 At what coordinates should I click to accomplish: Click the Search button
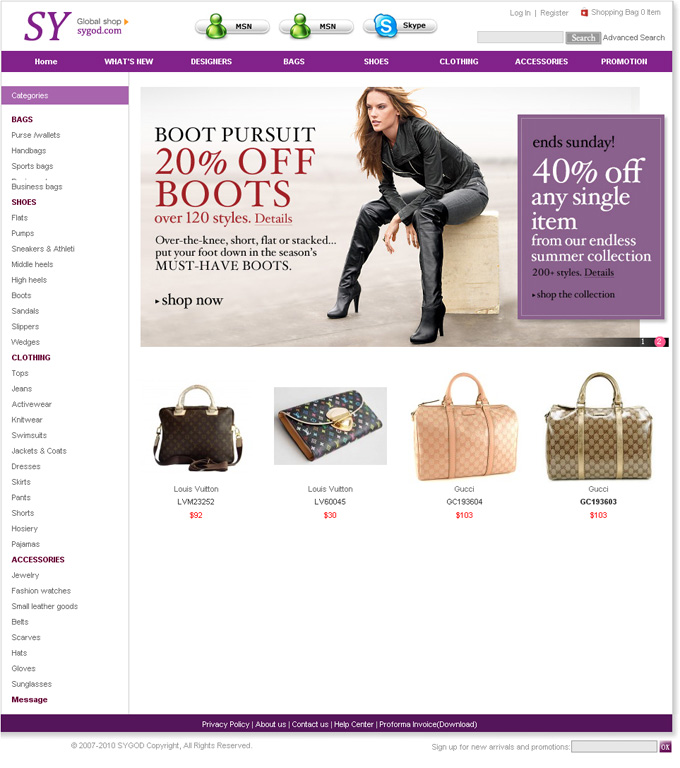(x=583, y=38)
